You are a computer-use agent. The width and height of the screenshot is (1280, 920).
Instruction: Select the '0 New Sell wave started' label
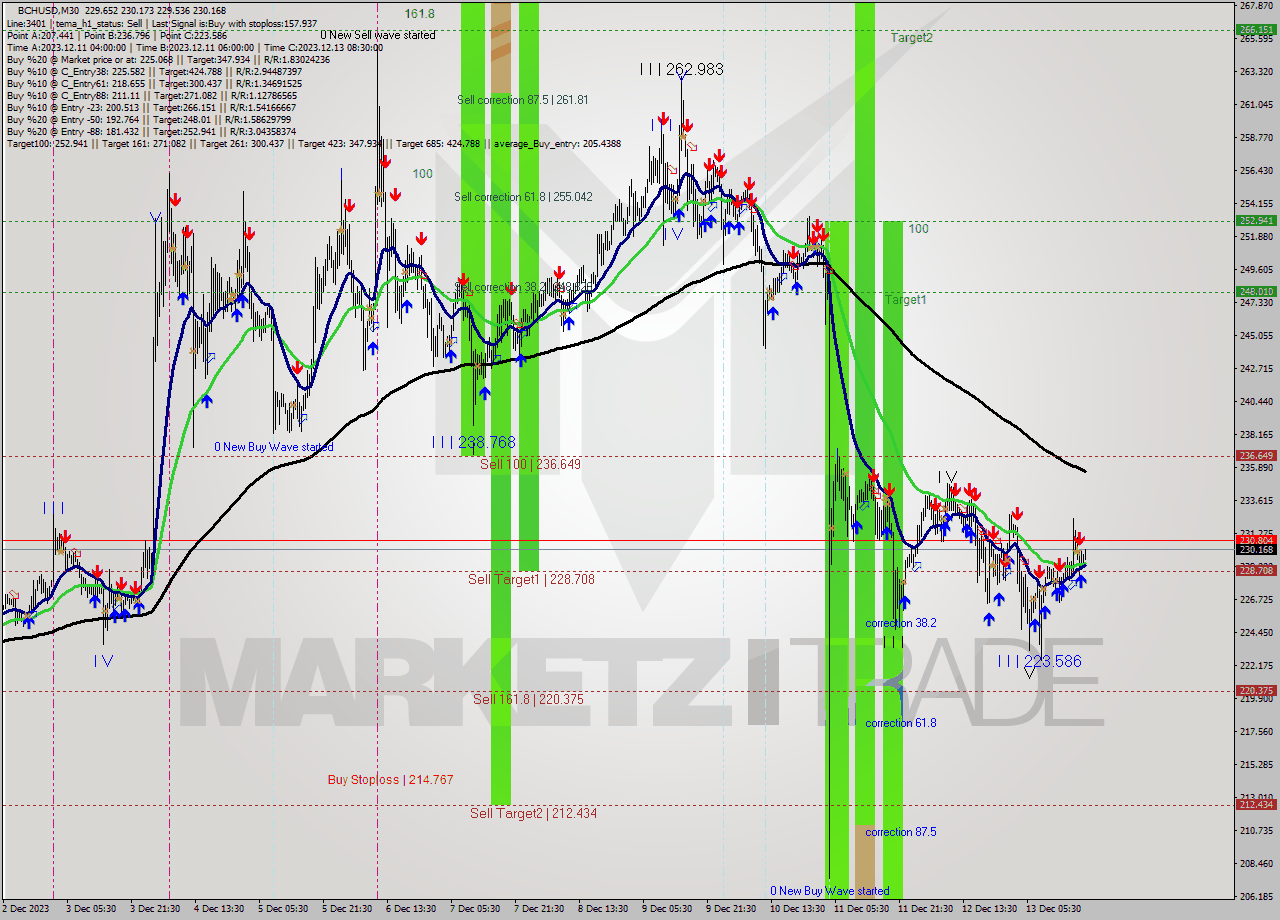[378, 35]
